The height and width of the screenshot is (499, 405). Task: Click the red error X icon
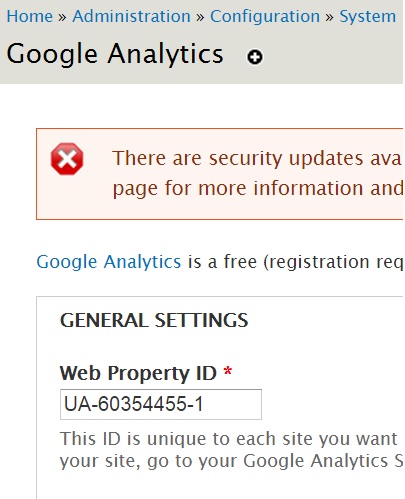point(67,159)
